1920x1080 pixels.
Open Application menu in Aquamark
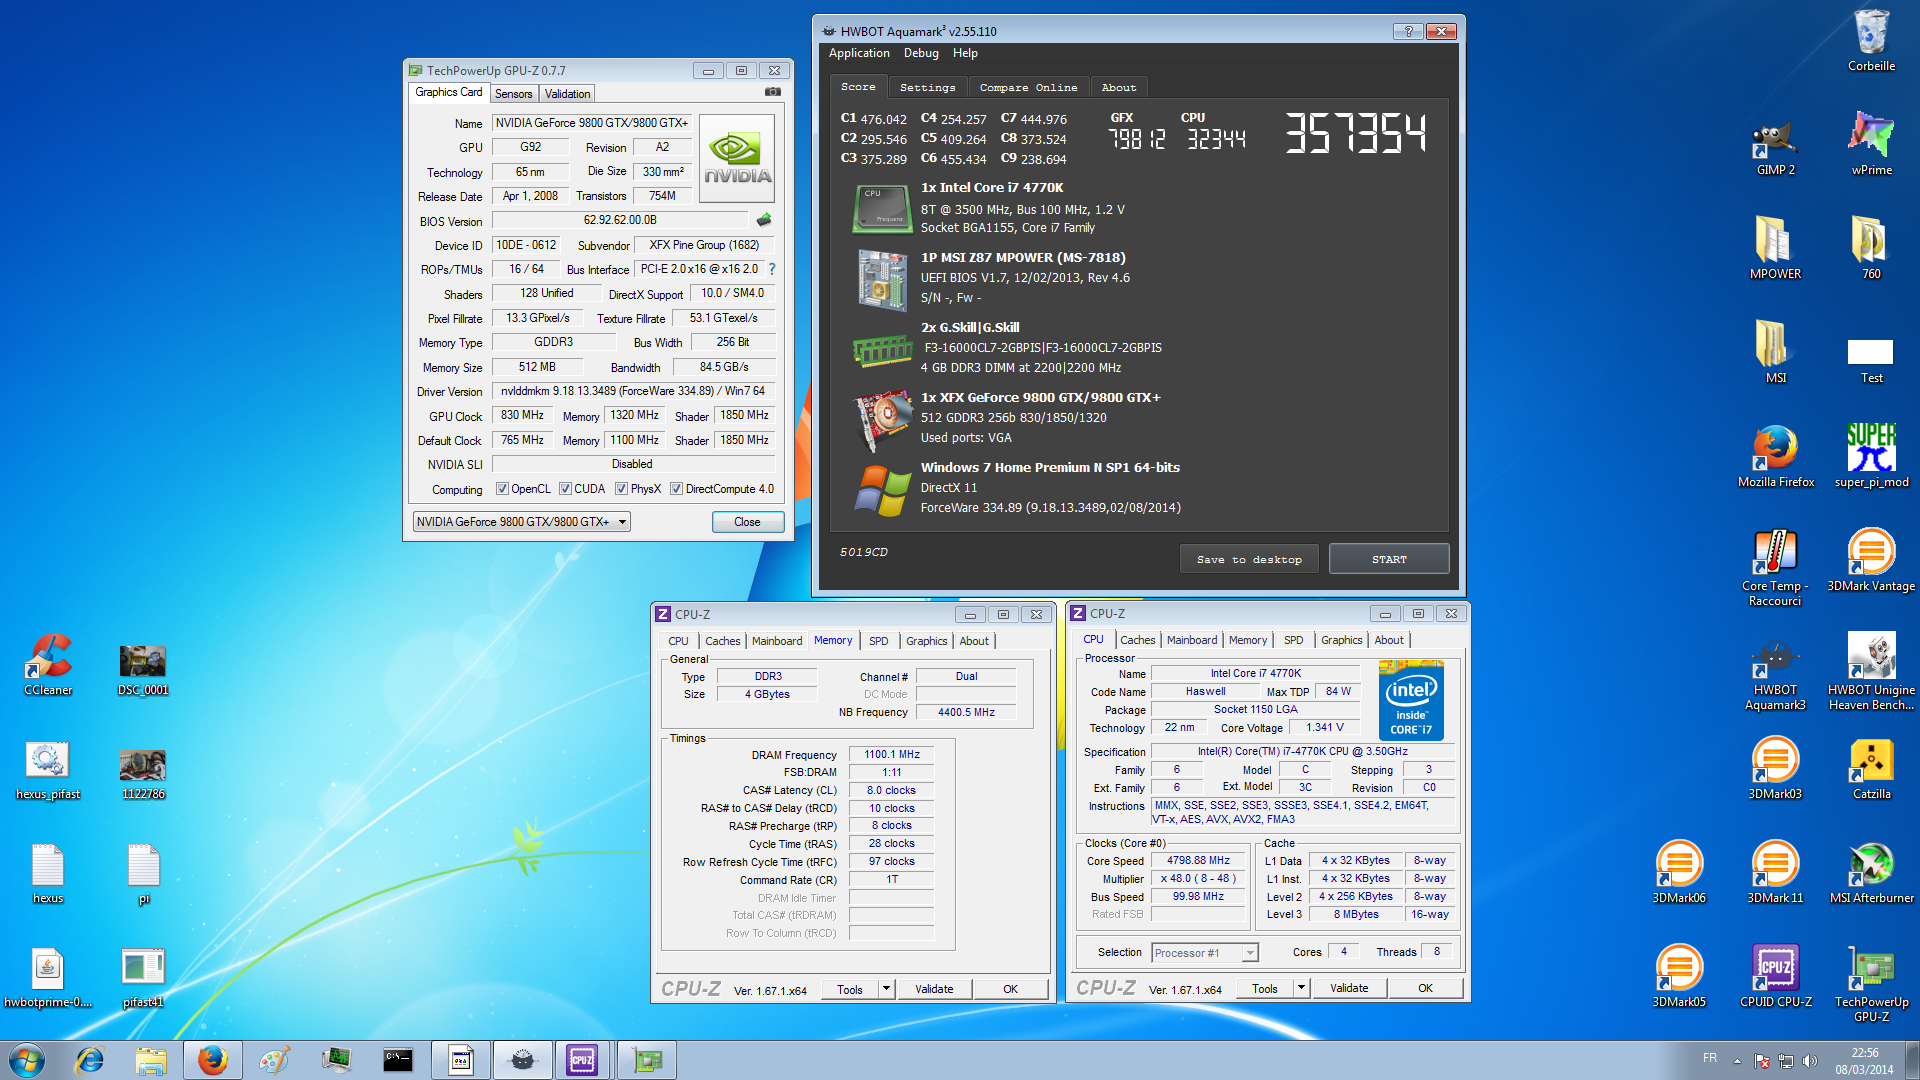(859, 53)
